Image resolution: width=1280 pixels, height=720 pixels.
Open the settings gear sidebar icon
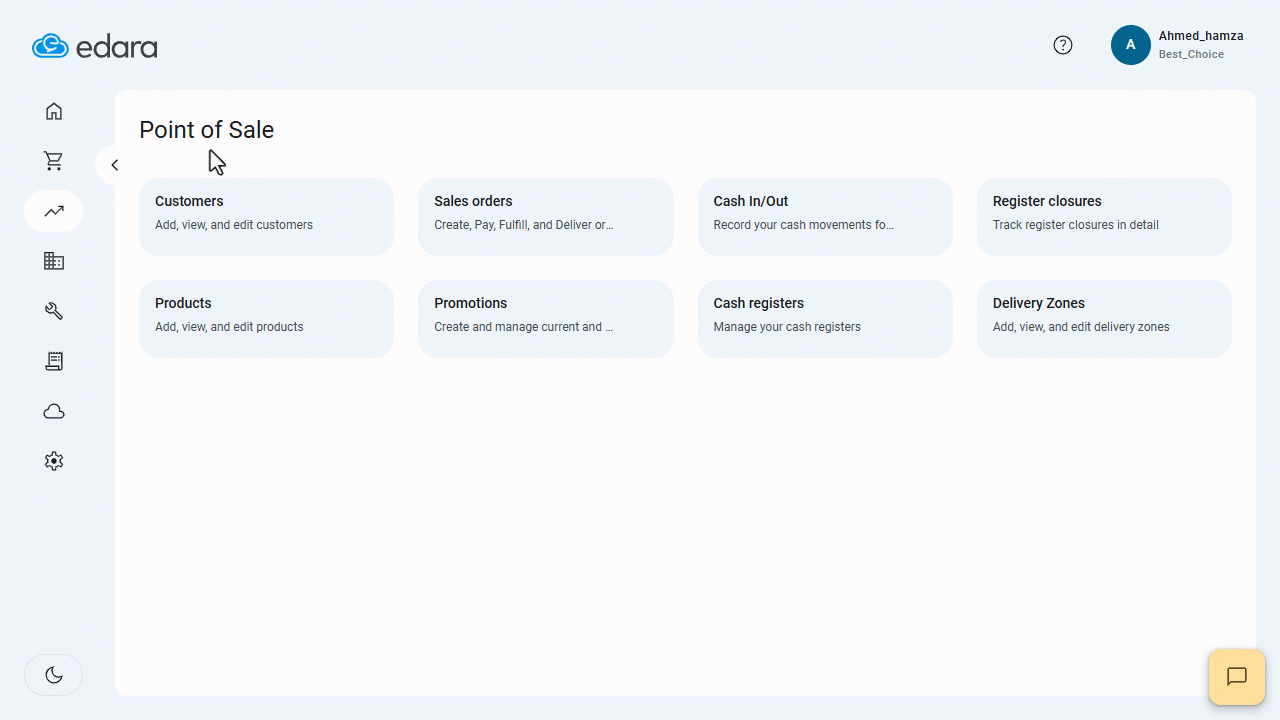tap(54, 461)
